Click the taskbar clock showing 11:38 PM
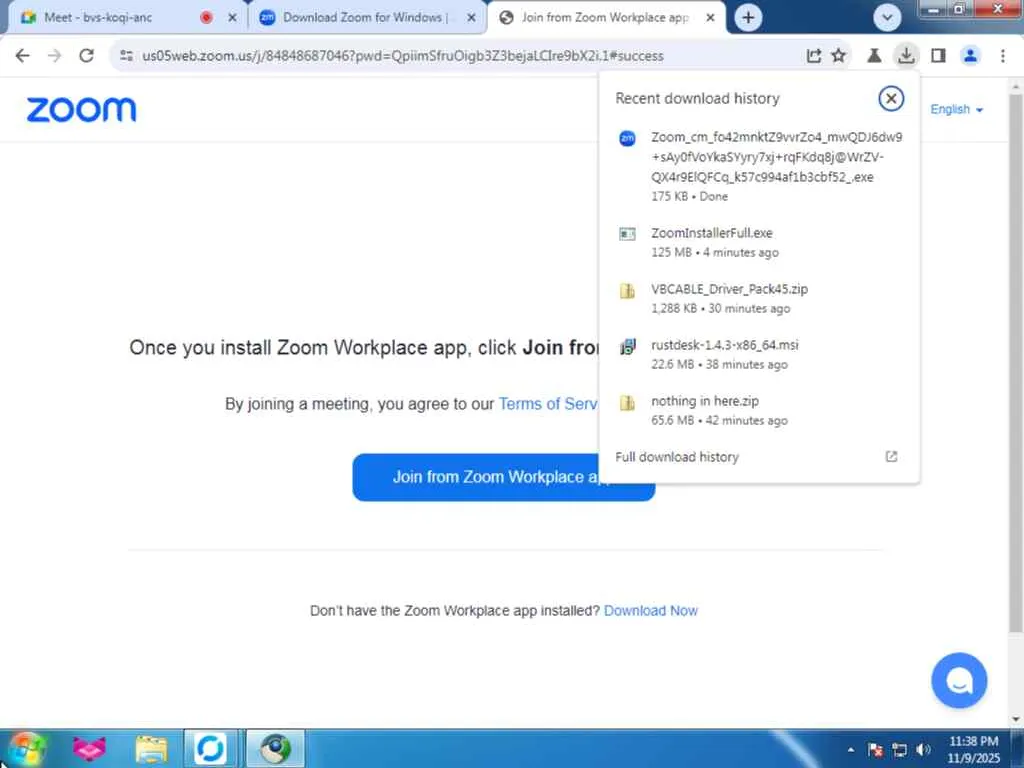 [973, 749]
